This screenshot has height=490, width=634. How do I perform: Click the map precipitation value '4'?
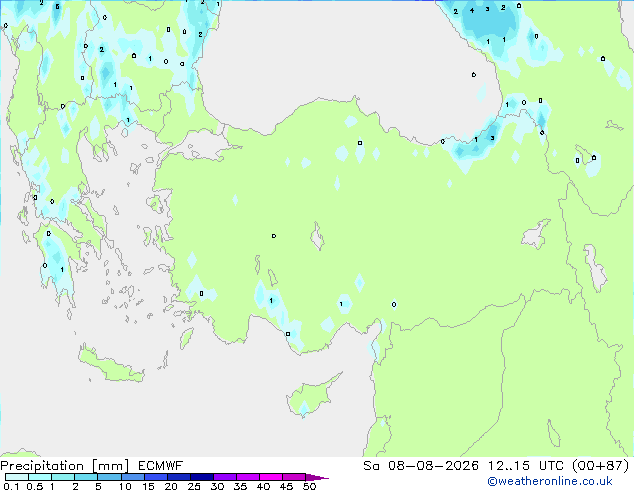pyautogui.click(x=472, y=11)
